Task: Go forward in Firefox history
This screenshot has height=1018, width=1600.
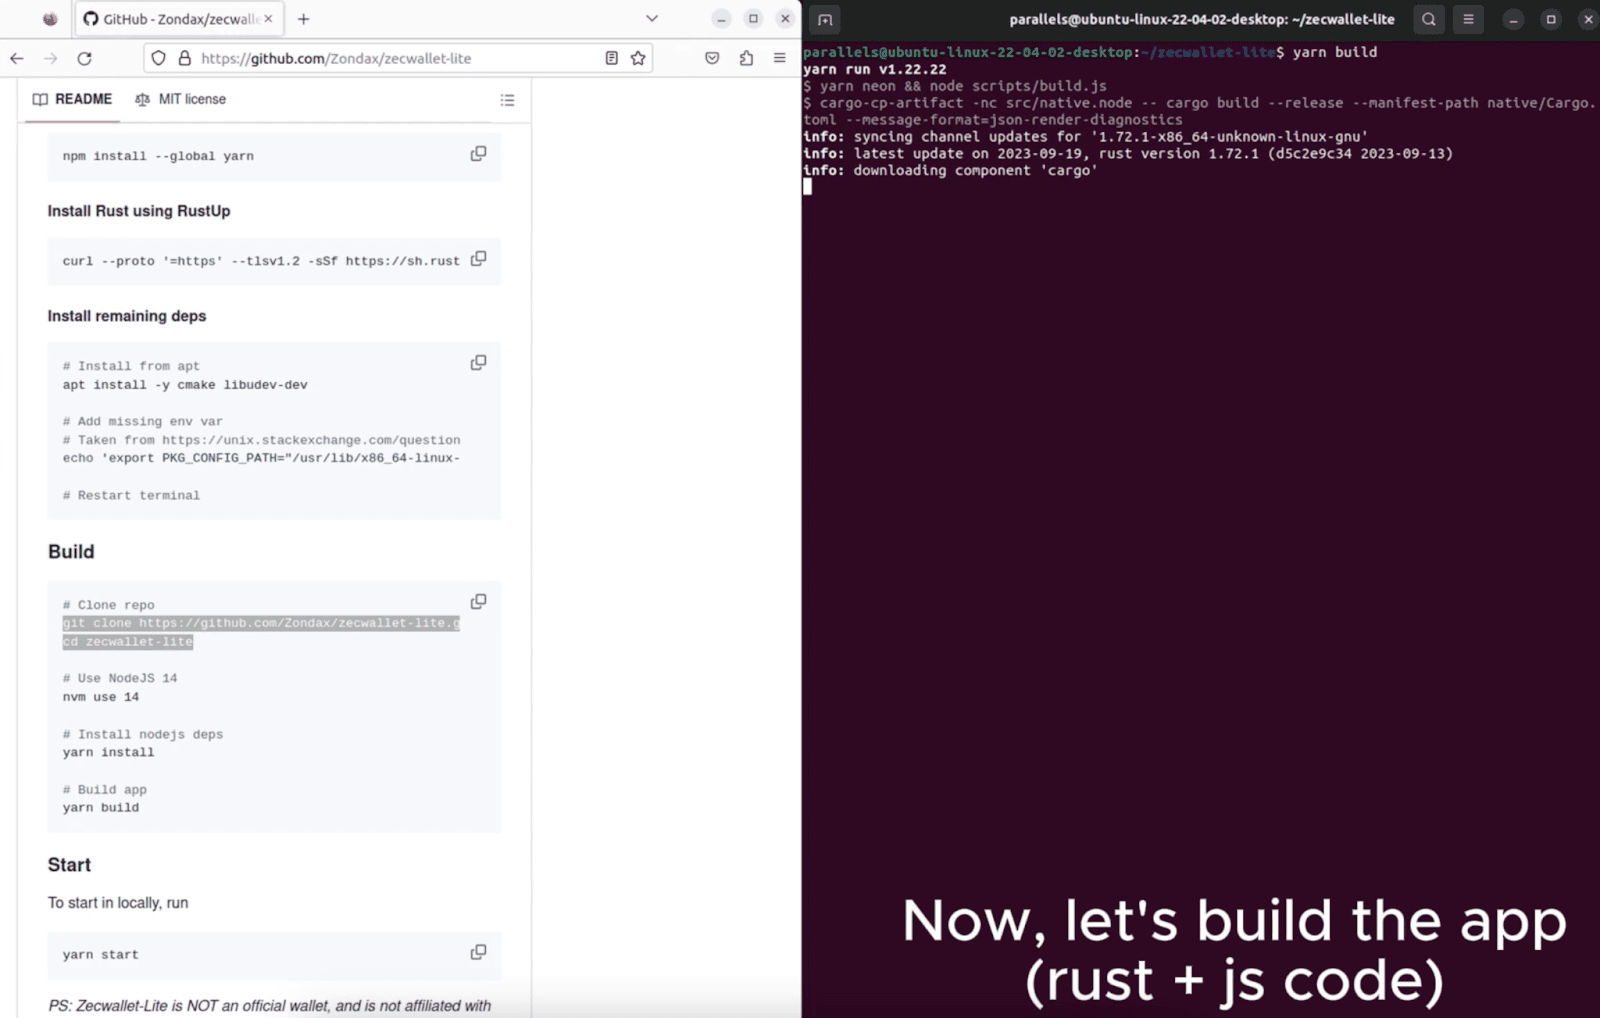Action: click(51, 58)
